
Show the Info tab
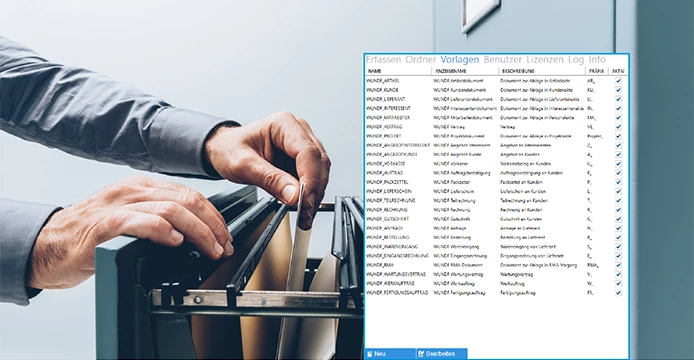pos(597,59)
